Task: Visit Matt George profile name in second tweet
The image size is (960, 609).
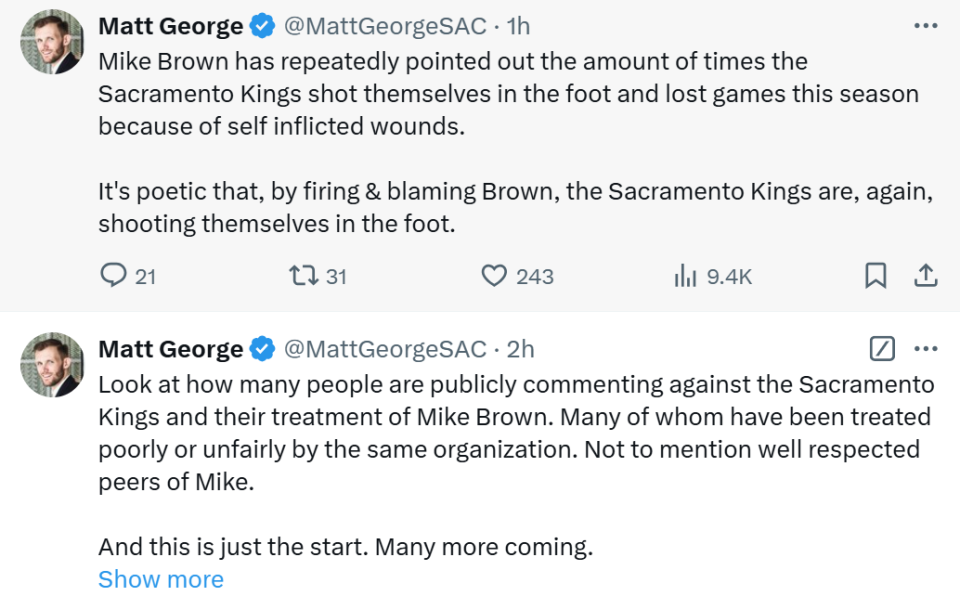Action: [x=171, y=349]
